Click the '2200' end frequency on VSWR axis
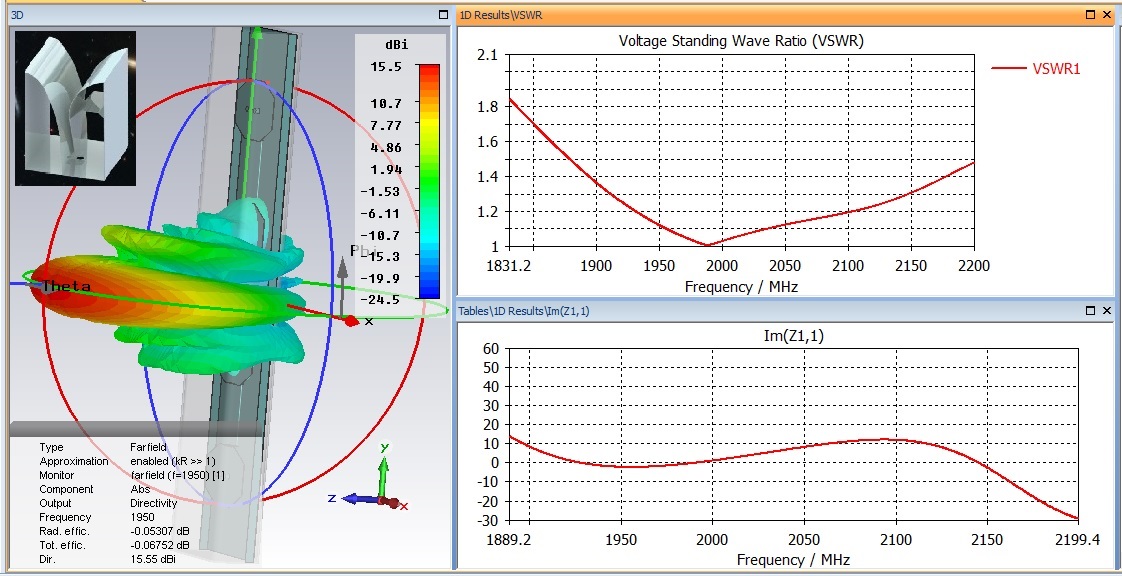 click(x=973, y=267)
